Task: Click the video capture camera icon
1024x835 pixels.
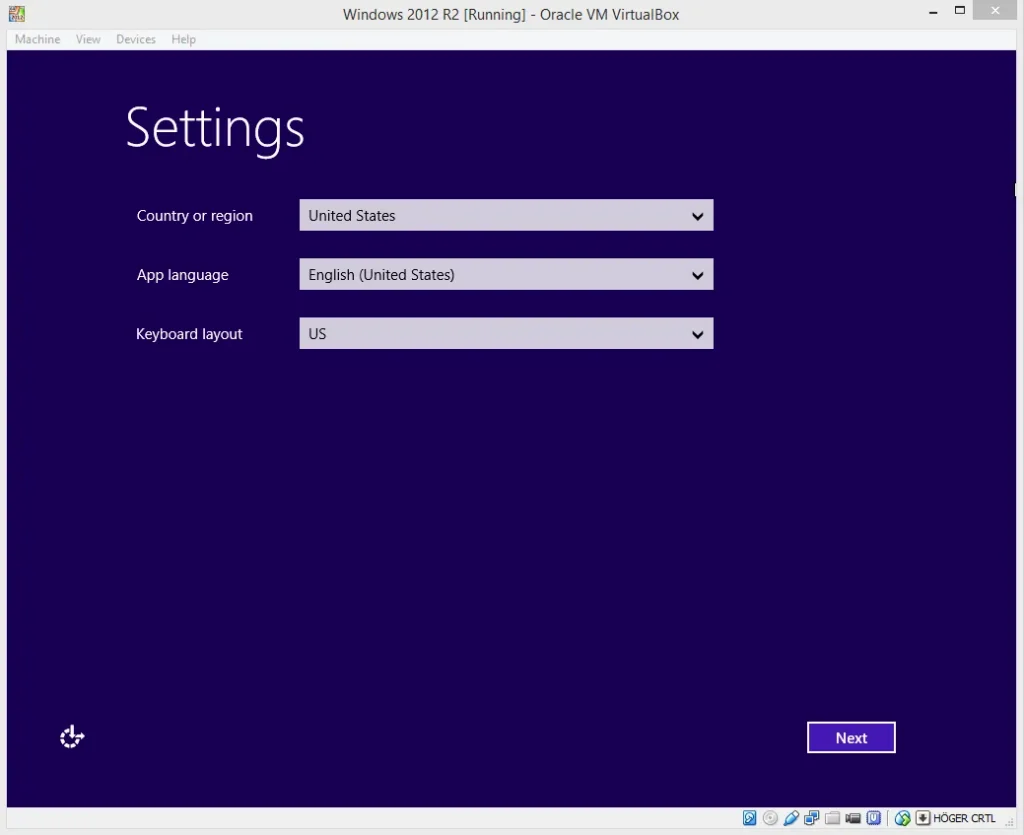Action: pyautogui.click(x=853, y=818)
